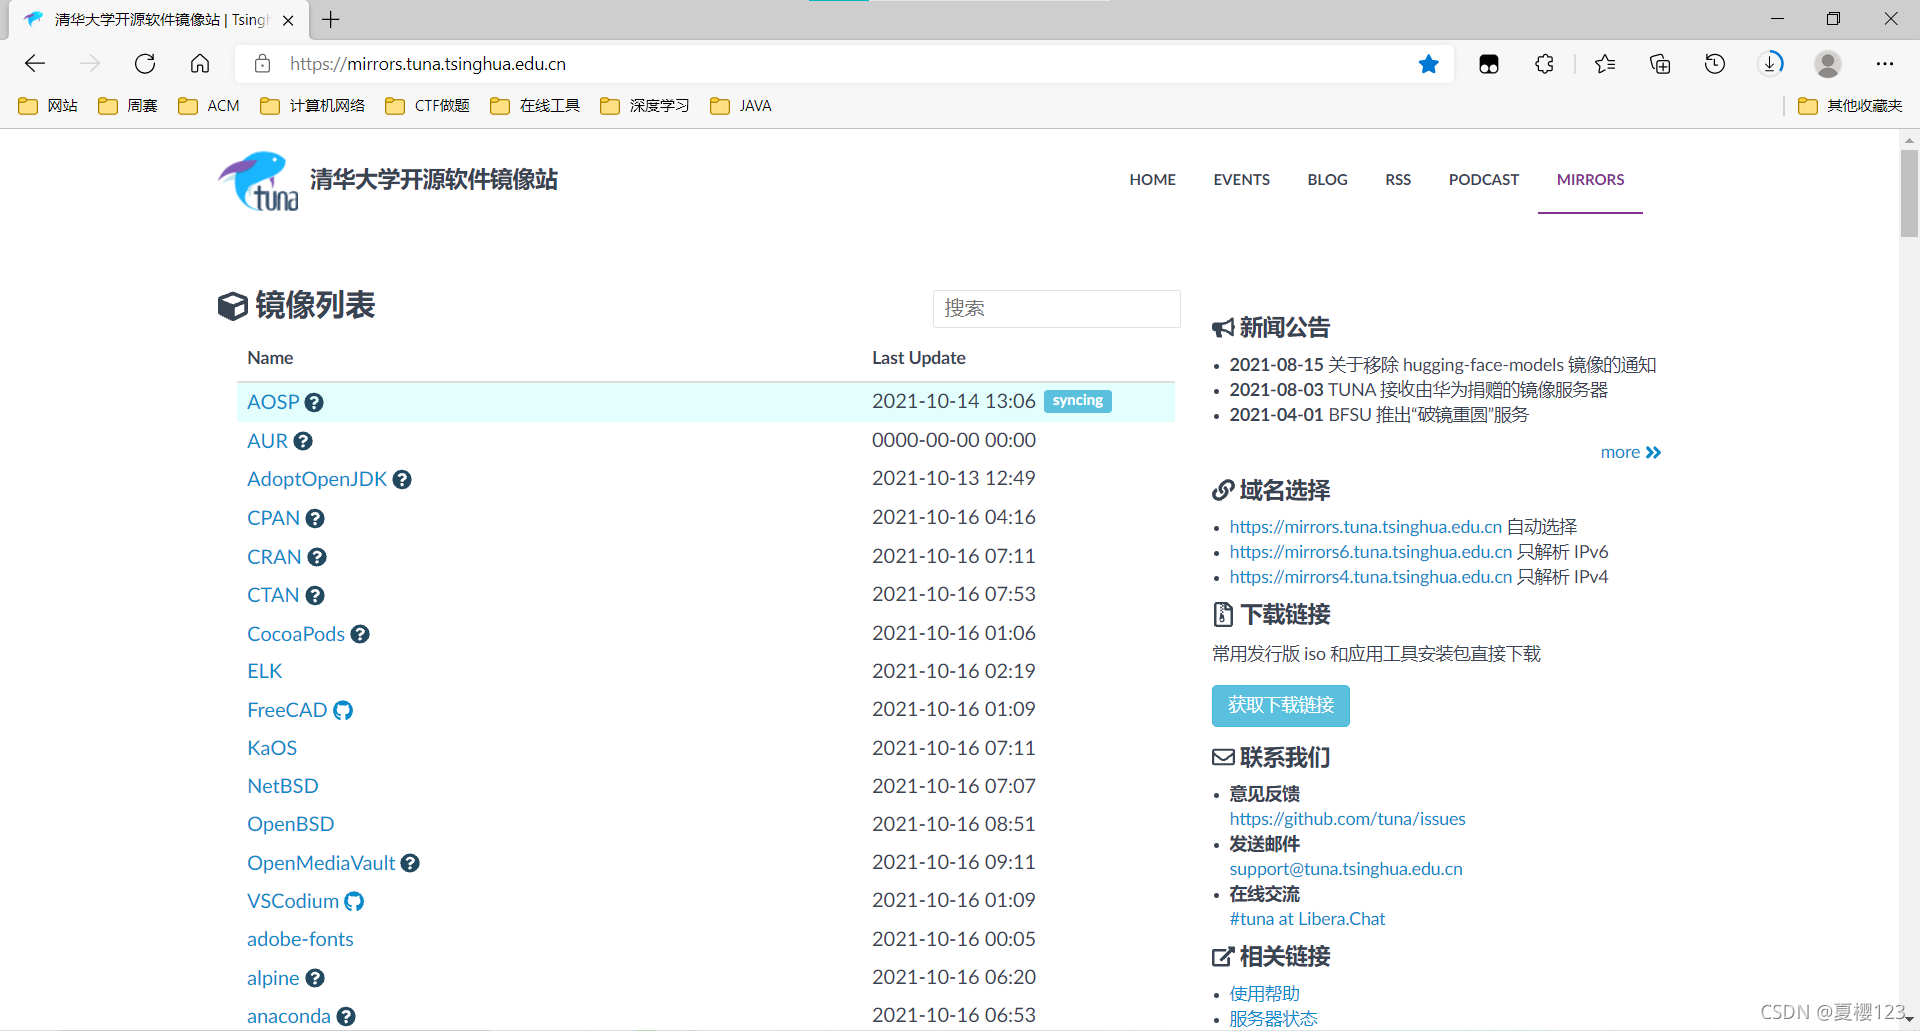Click the site lock info icon

pos(262,64)
